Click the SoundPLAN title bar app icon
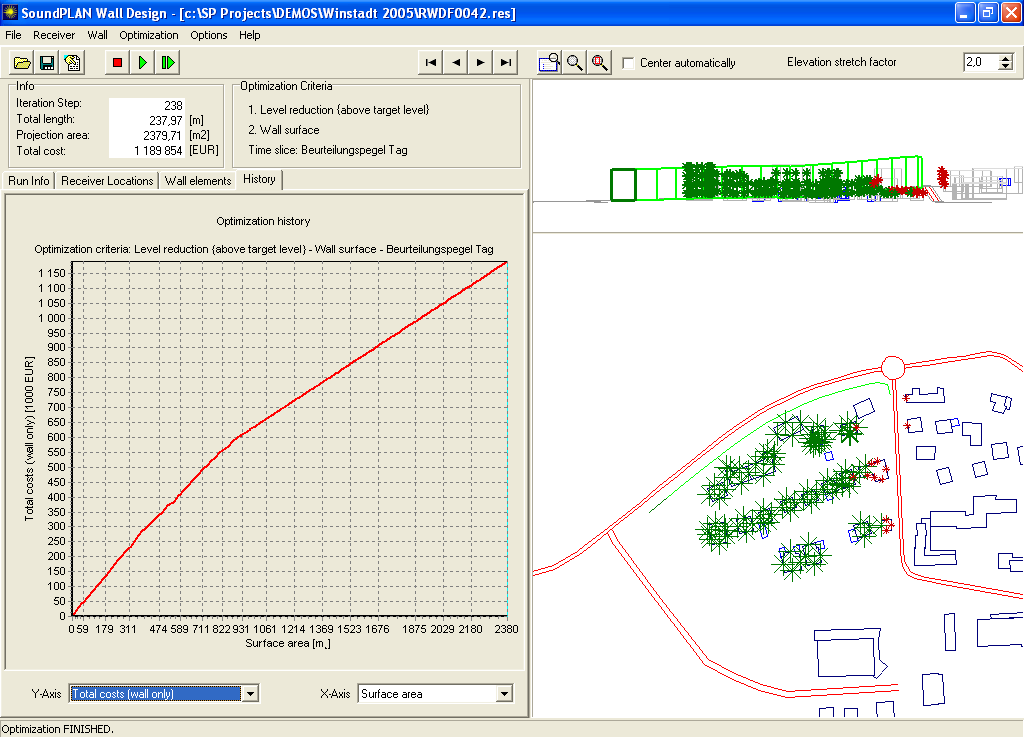Image resolution: width=1028 pixels, height=738 pixels. pos(10,12)
